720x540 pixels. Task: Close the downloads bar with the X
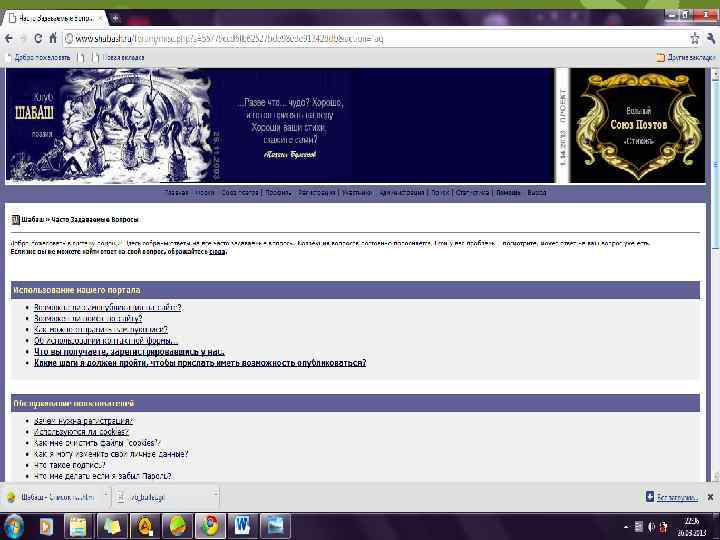[710, 497]
